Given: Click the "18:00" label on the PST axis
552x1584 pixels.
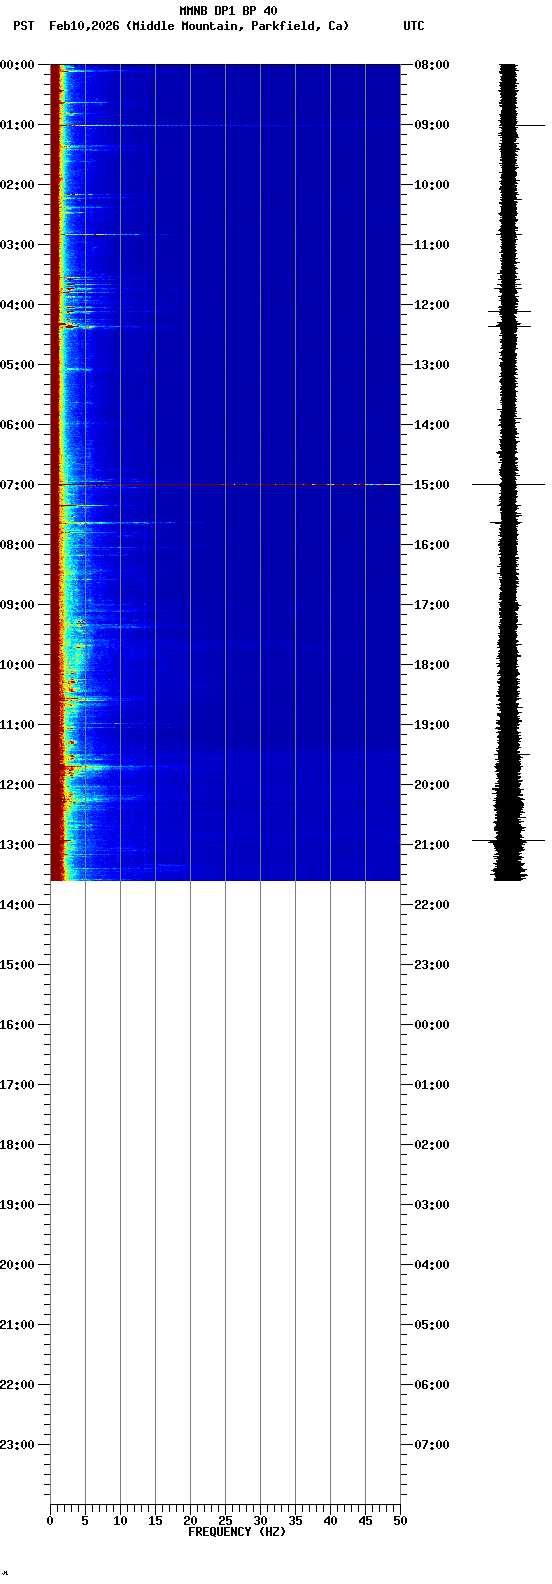Looking at the screenshot, I should point(17,1145).
